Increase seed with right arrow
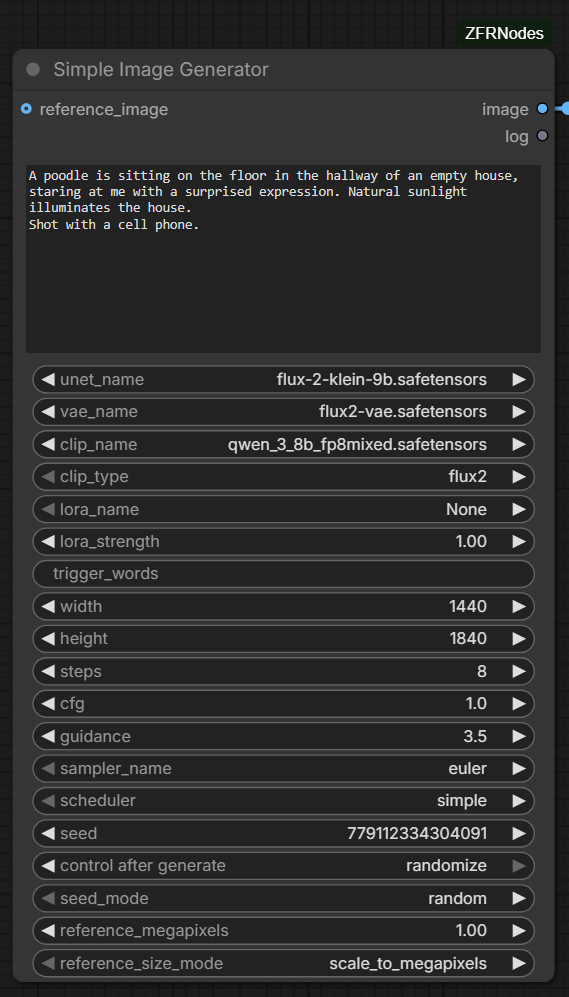 519,834
